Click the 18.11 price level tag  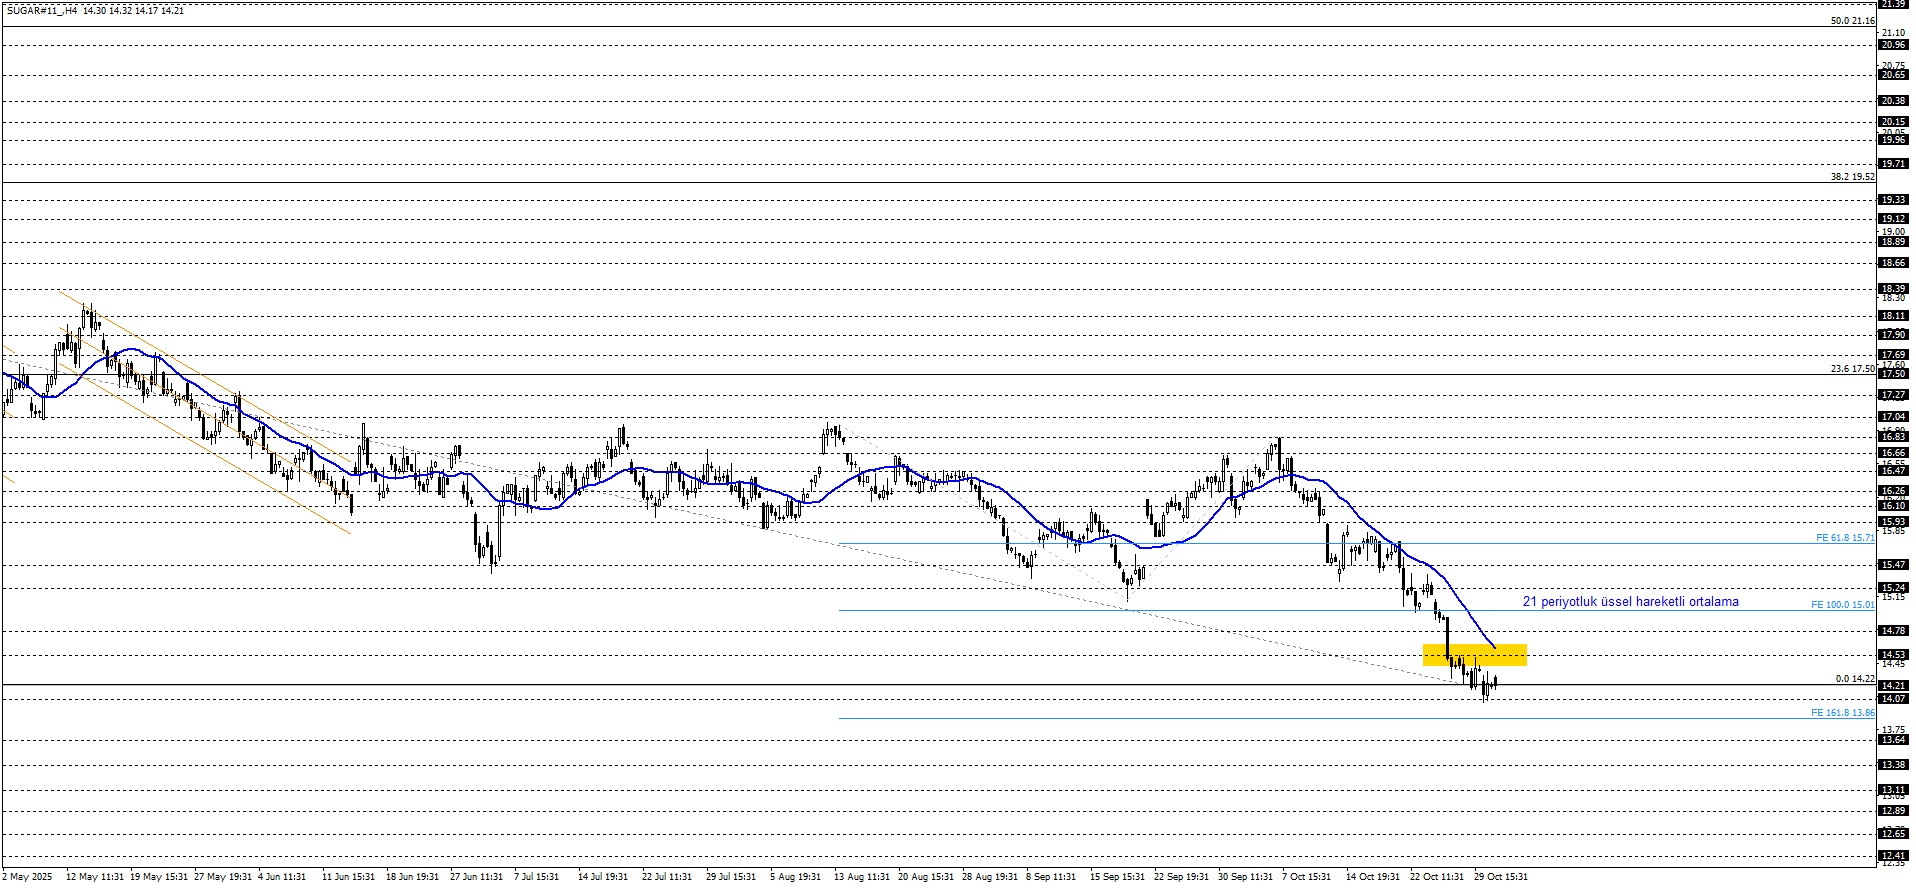pyautogui.click(x=1892, y=316)
